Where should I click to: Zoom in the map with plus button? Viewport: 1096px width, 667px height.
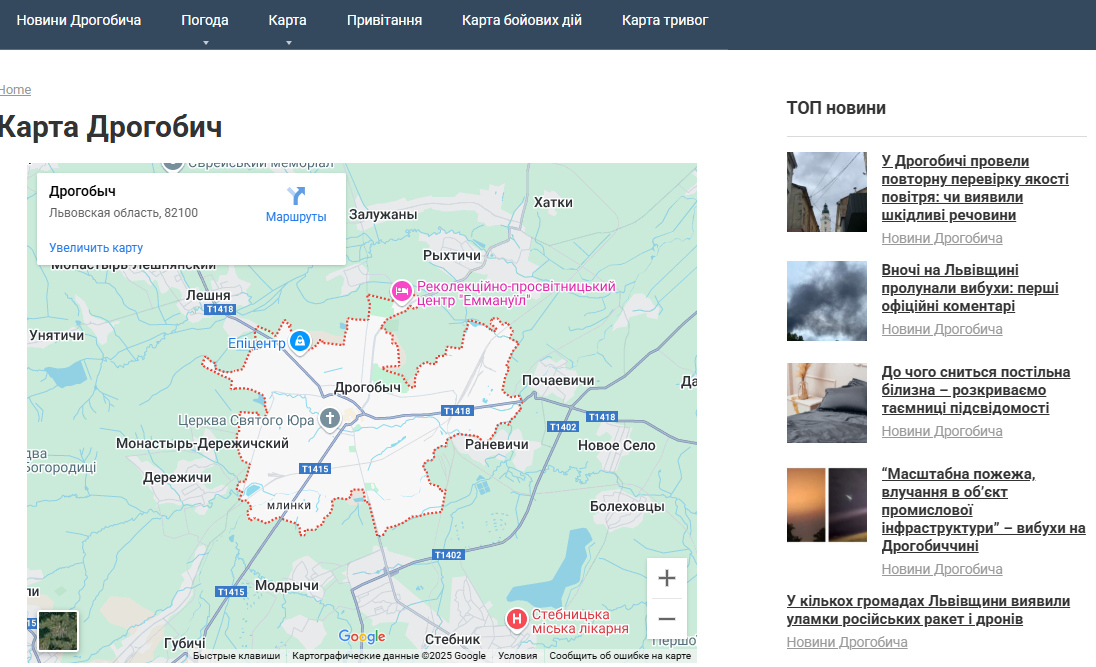click(667, 578)
